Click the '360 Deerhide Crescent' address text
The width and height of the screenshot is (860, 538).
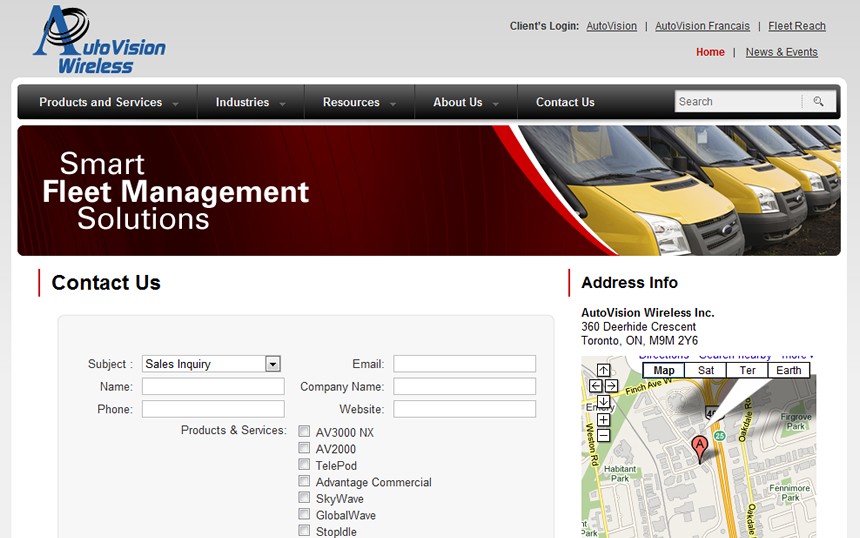[x=638, y=326]
